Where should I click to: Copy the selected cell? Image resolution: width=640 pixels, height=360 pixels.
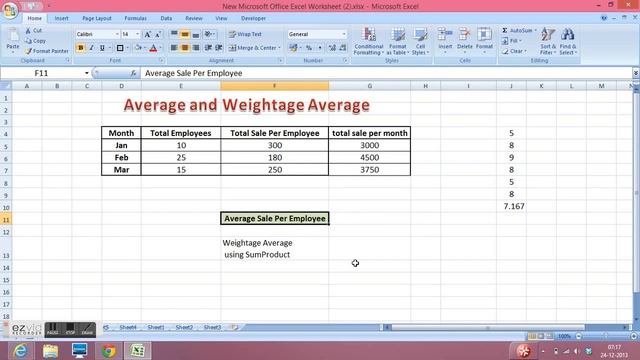(x=35, y=41)
